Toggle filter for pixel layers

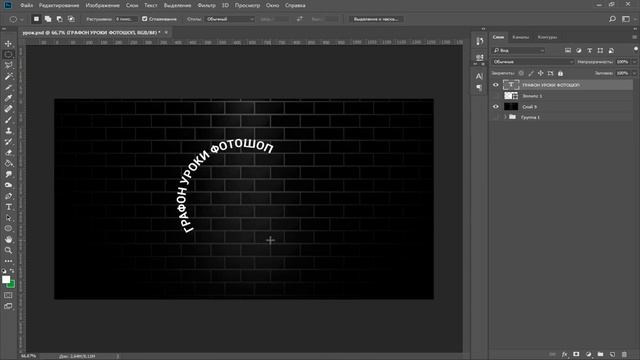[x=568, y=50]
